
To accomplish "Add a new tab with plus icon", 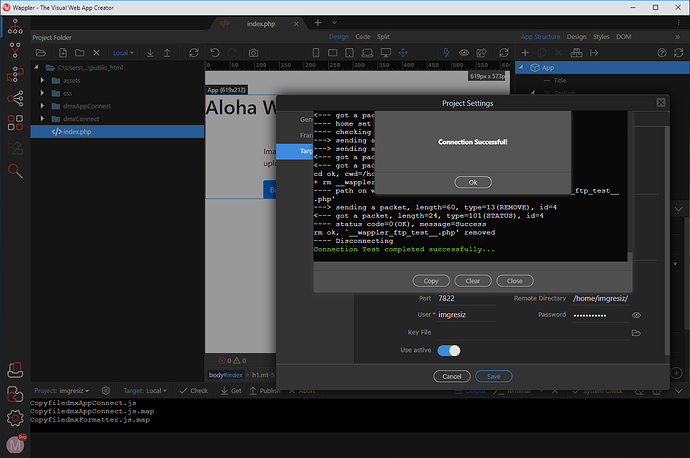I will click(318, 23).
